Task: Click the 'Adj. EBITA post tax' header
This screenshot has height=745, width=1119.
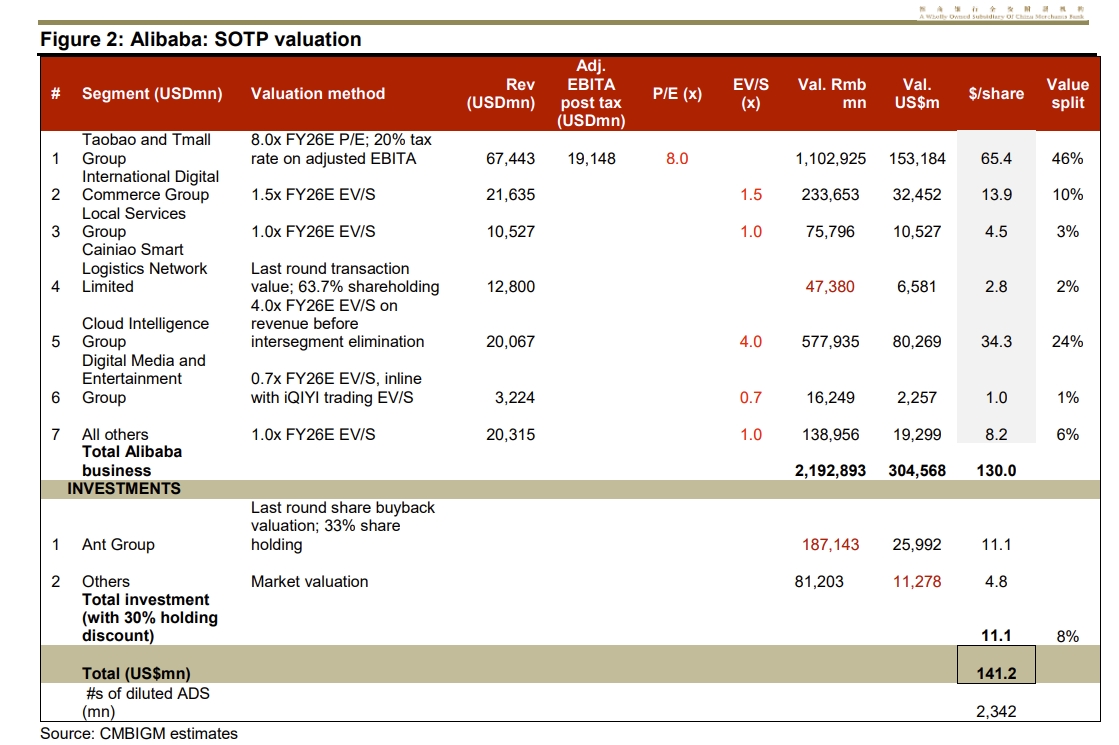Action: point(591,93)
